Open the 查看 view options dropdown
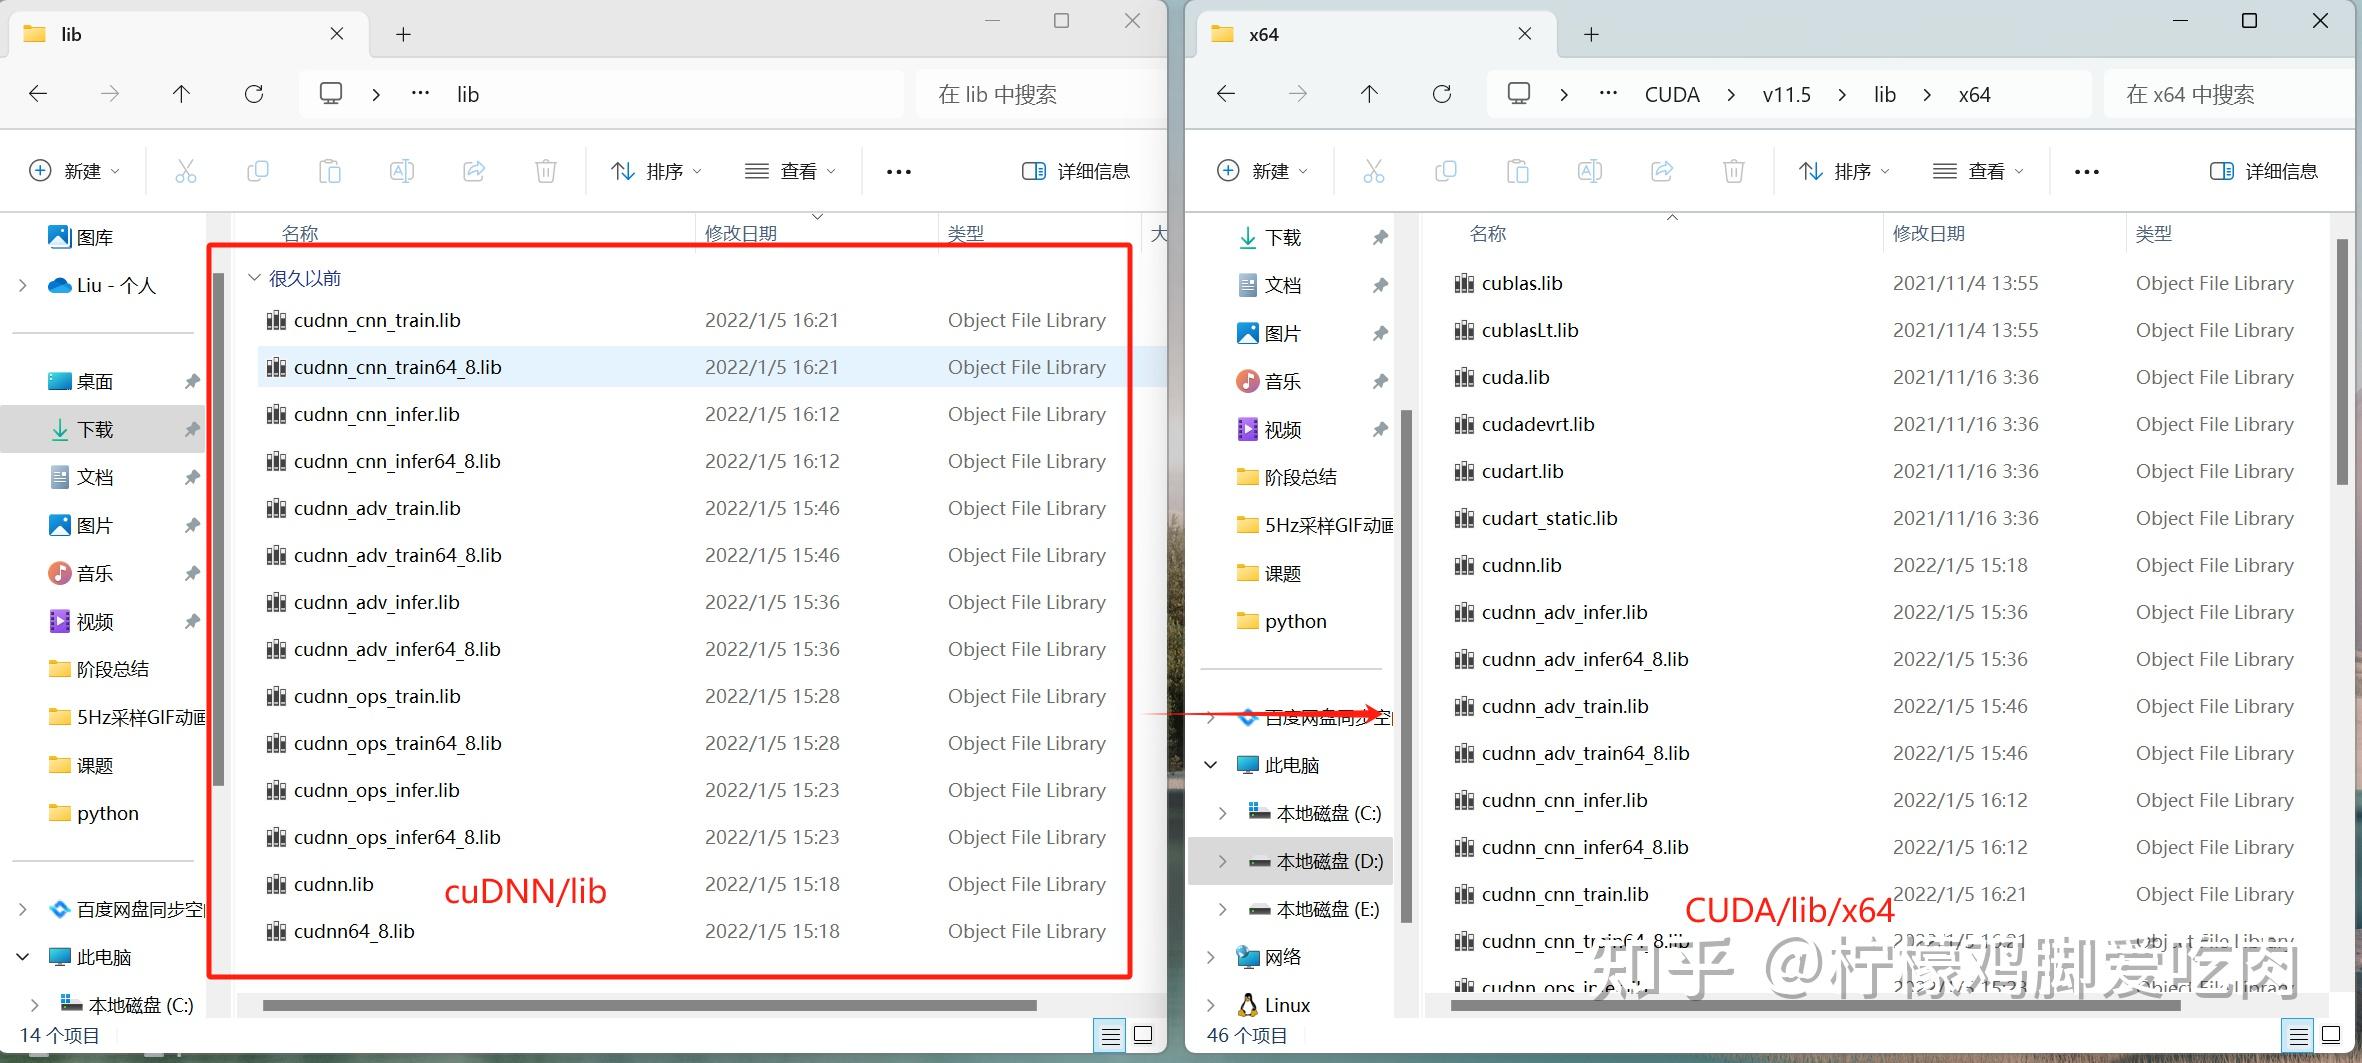This screenshot has width=2362, height=1063. point(790,170)
